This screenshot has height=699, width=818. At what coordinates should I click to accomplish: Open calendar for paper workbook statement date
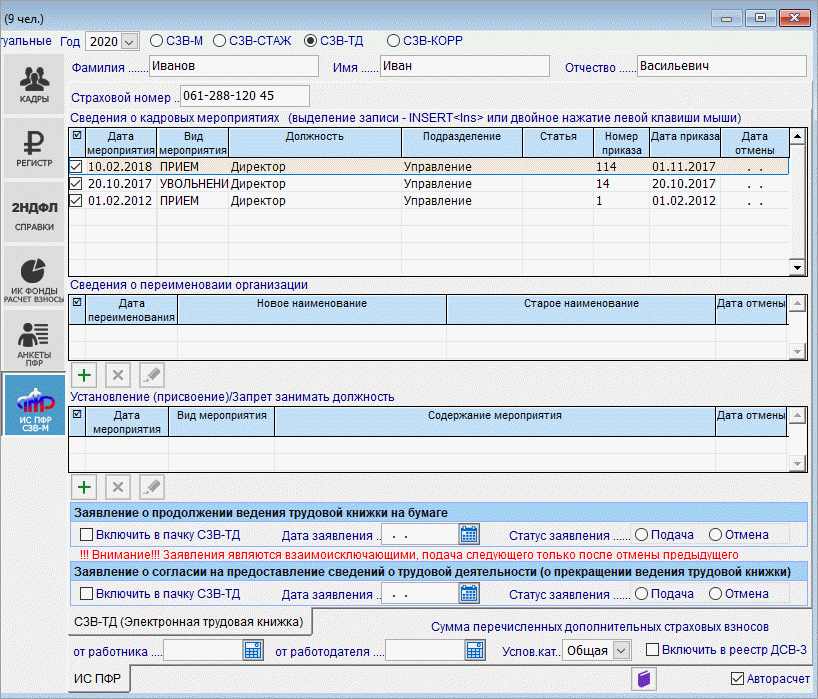coord(469,535)
